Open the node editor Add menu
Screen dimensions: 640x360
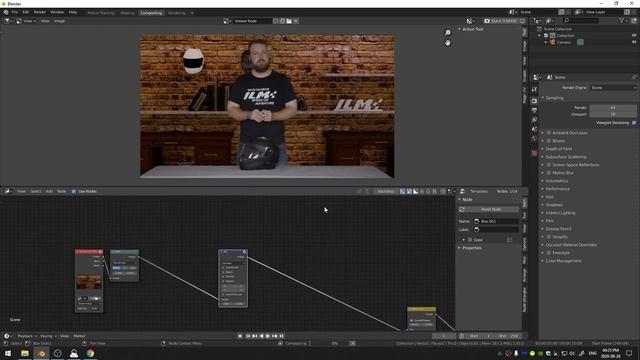click(x=49, y=191)
